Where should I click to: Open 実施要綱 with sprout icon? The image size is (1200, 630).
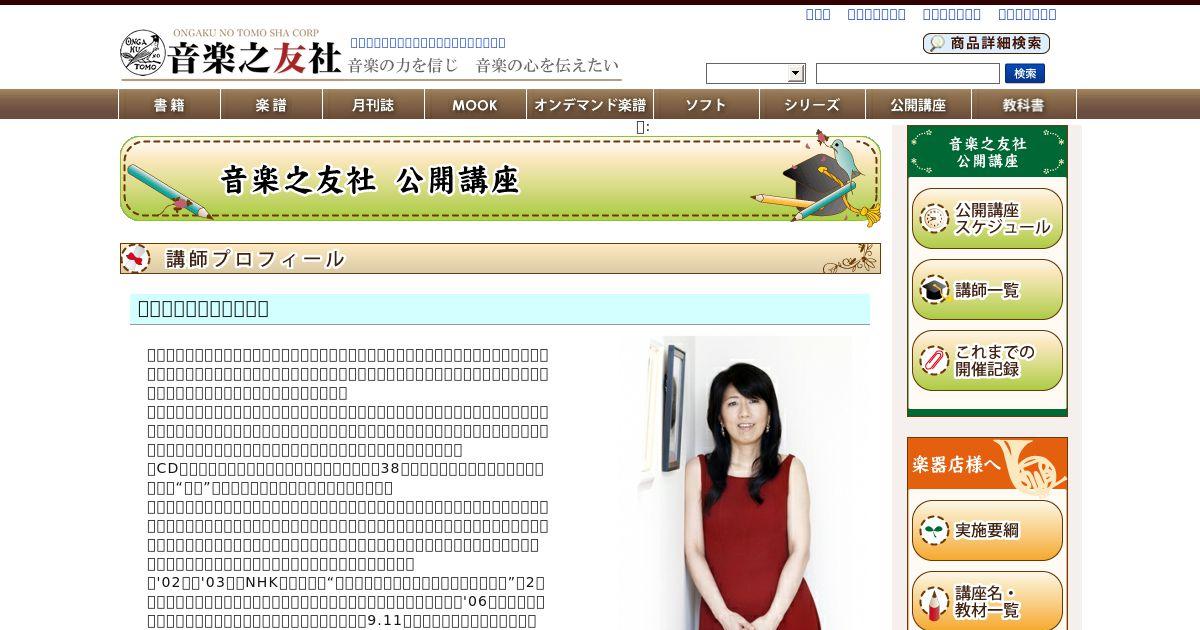[987, 530]
